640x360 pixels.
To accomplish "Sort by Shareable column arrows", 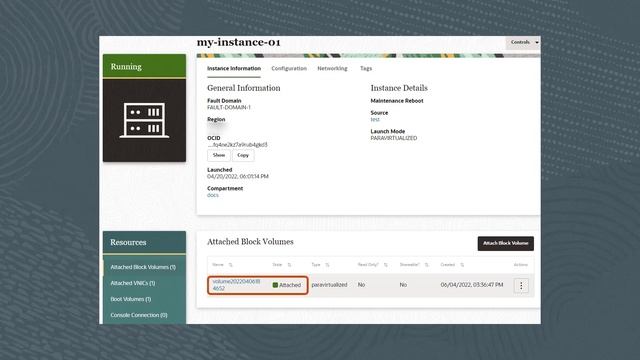I will [427, 265].
